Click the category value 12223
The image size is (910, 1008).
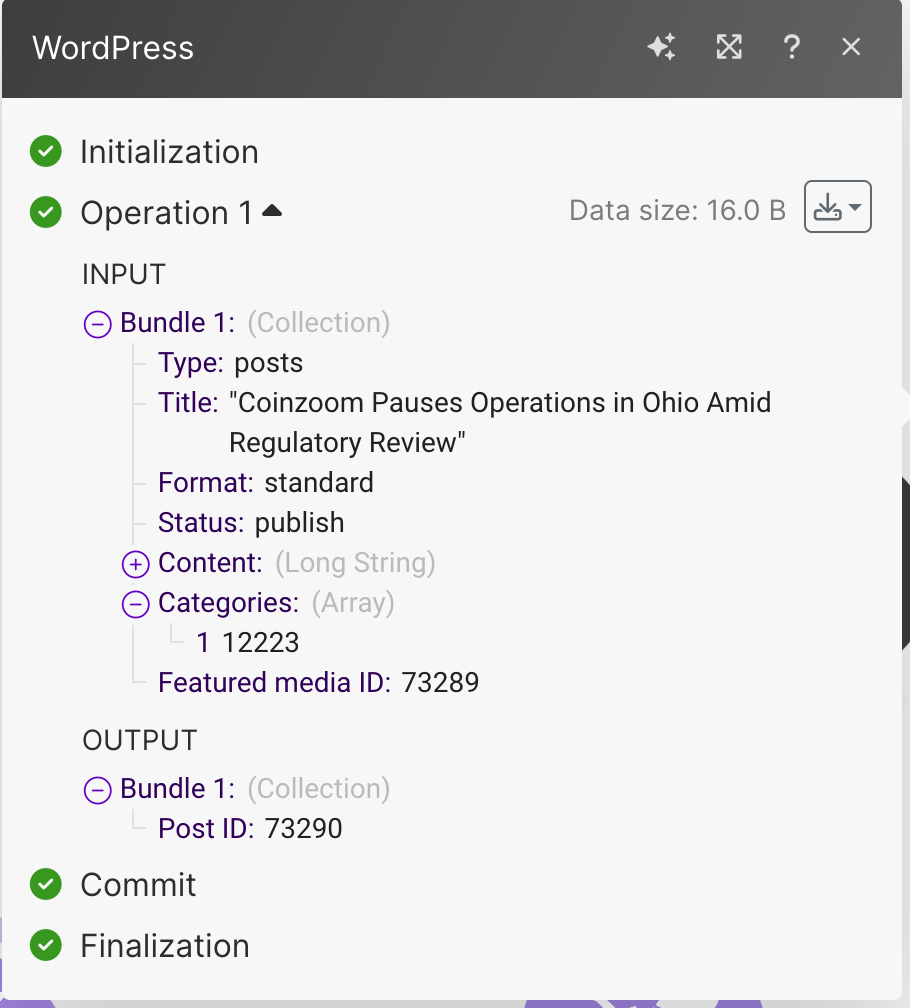point(261,643)
